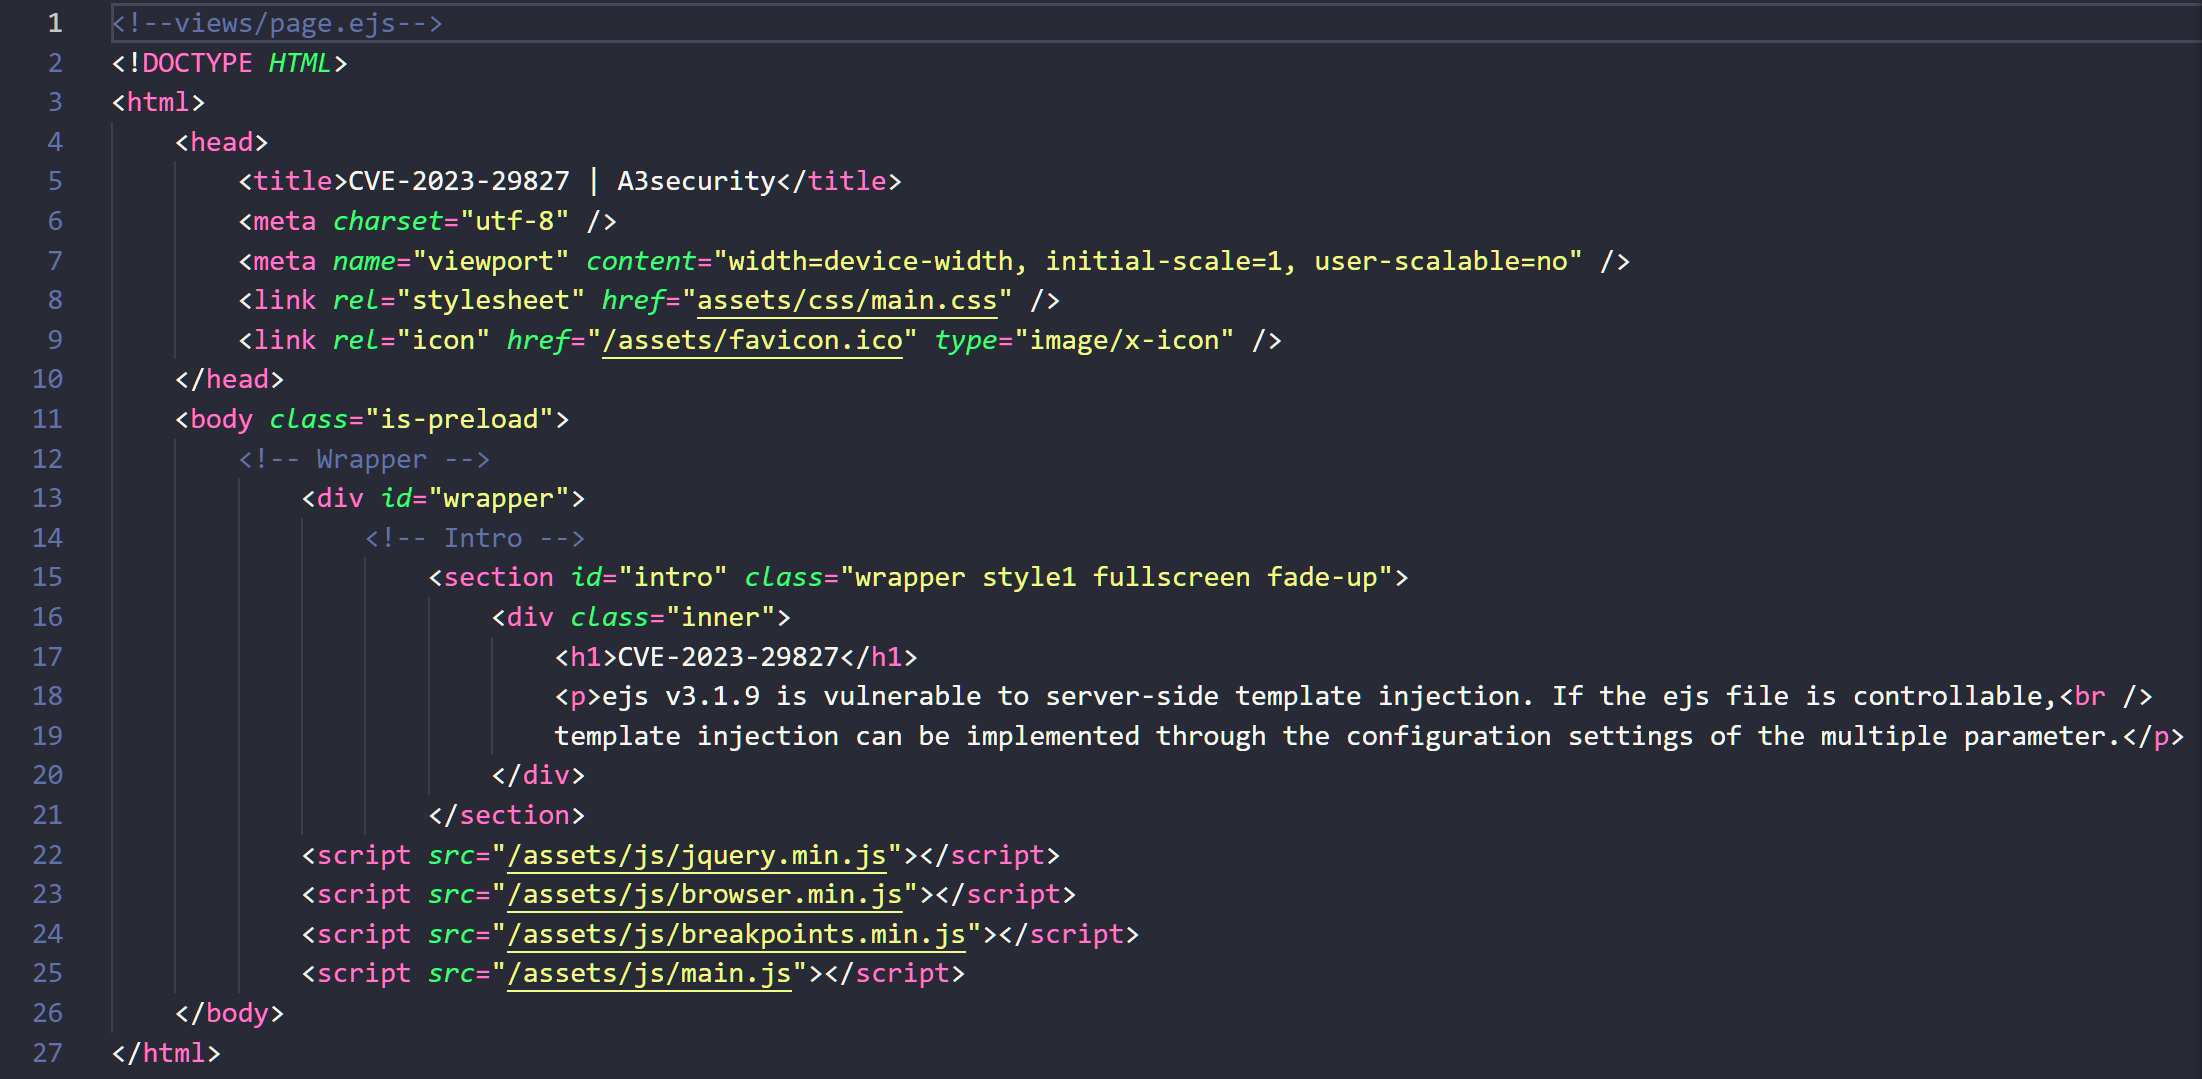Follow the /assets/js/browser.min.js script path
The height and width of the screenshot is (1079, 2202).
pos(705,894)
